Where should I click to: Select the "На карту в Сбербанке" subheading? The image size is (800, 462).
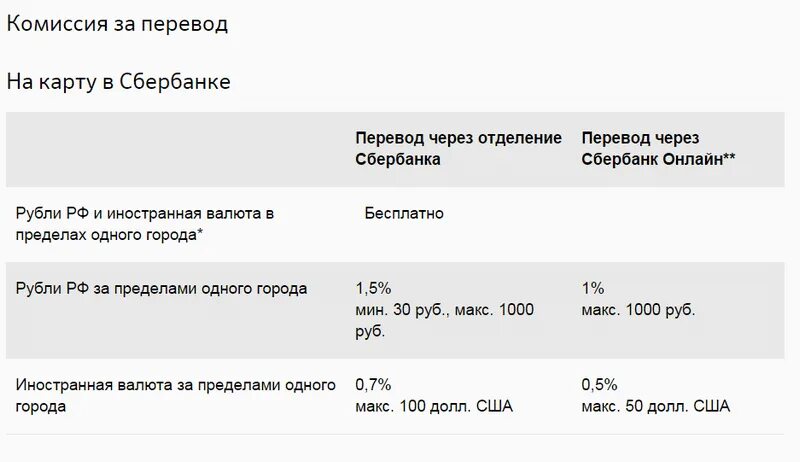(x=119, y=82)
